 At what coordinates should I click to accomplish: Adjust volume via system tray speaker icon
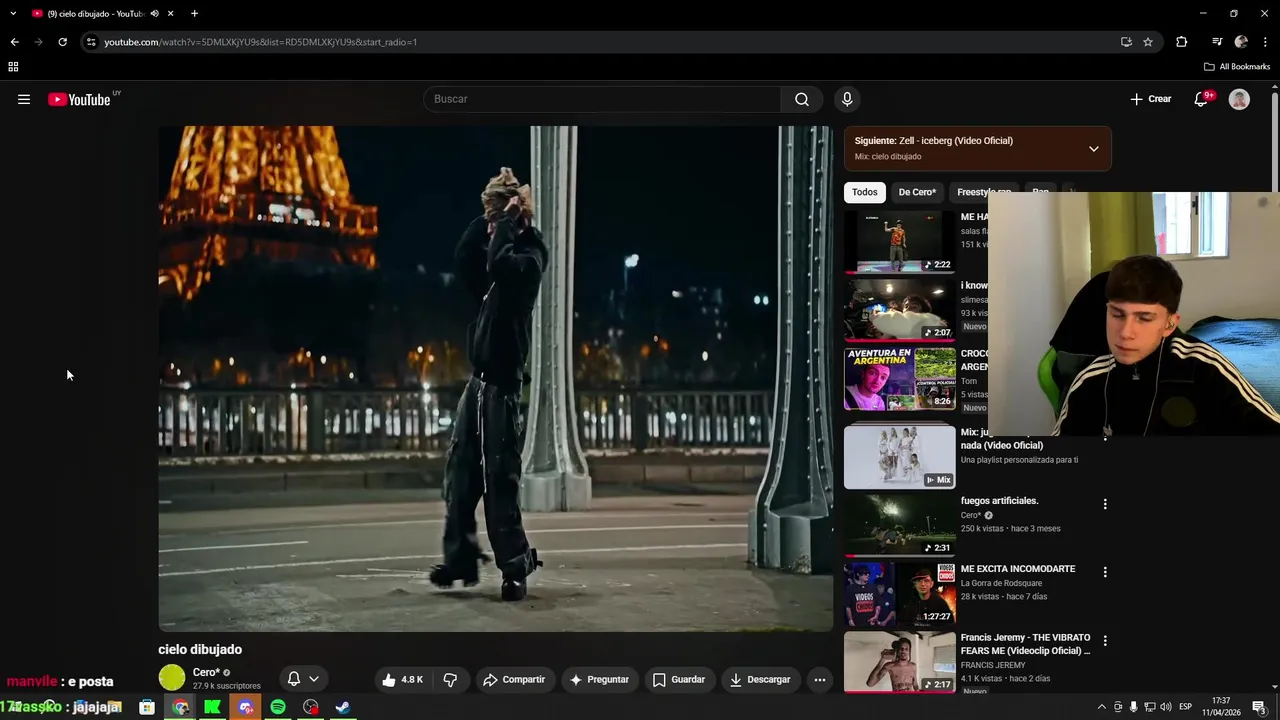(x=1166, y=707)
